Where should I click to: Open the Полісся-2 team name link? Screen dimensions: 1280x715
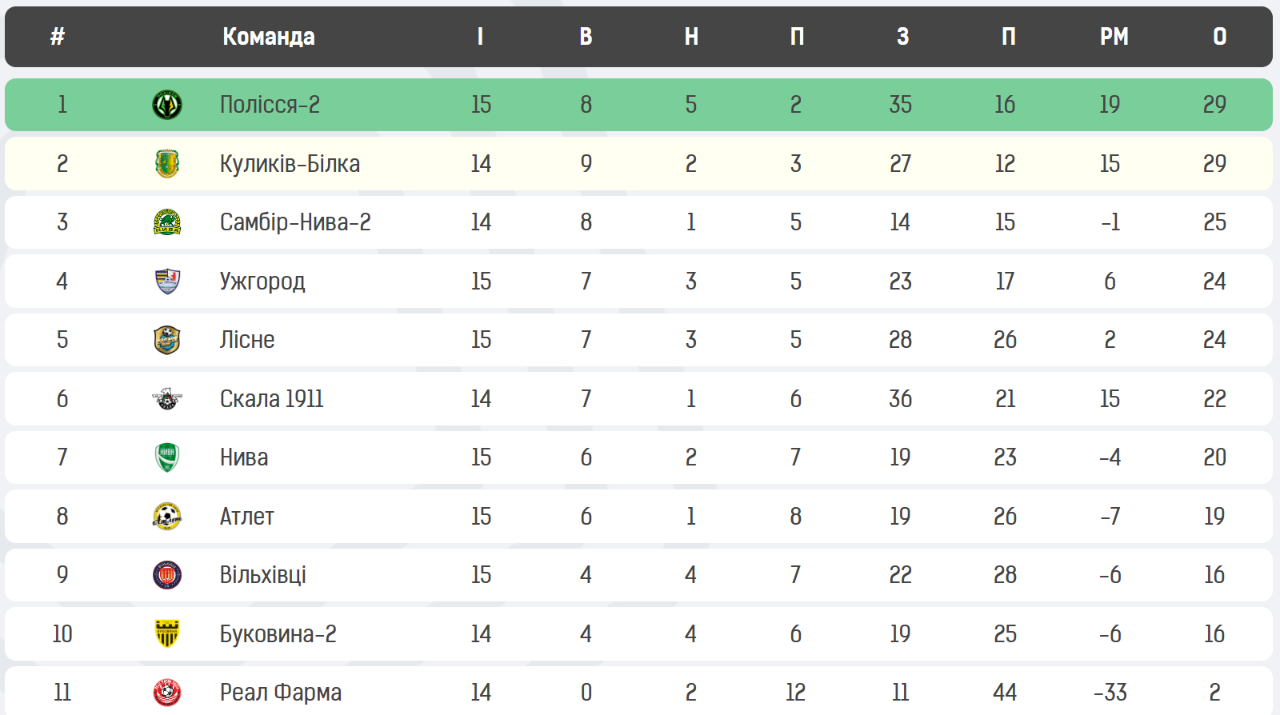click(270, 105)
